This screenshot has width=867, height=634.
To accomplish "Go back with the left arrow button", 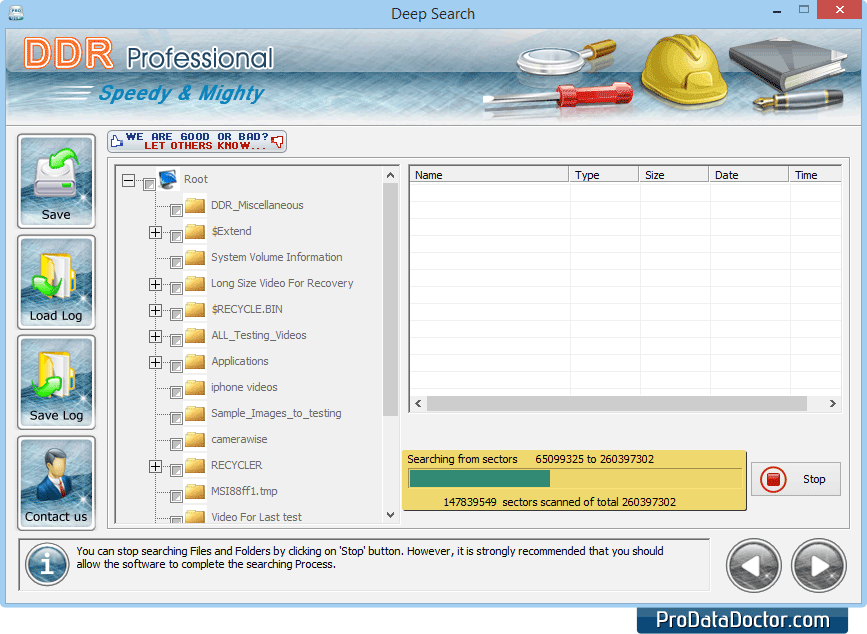I will (754, 565).
